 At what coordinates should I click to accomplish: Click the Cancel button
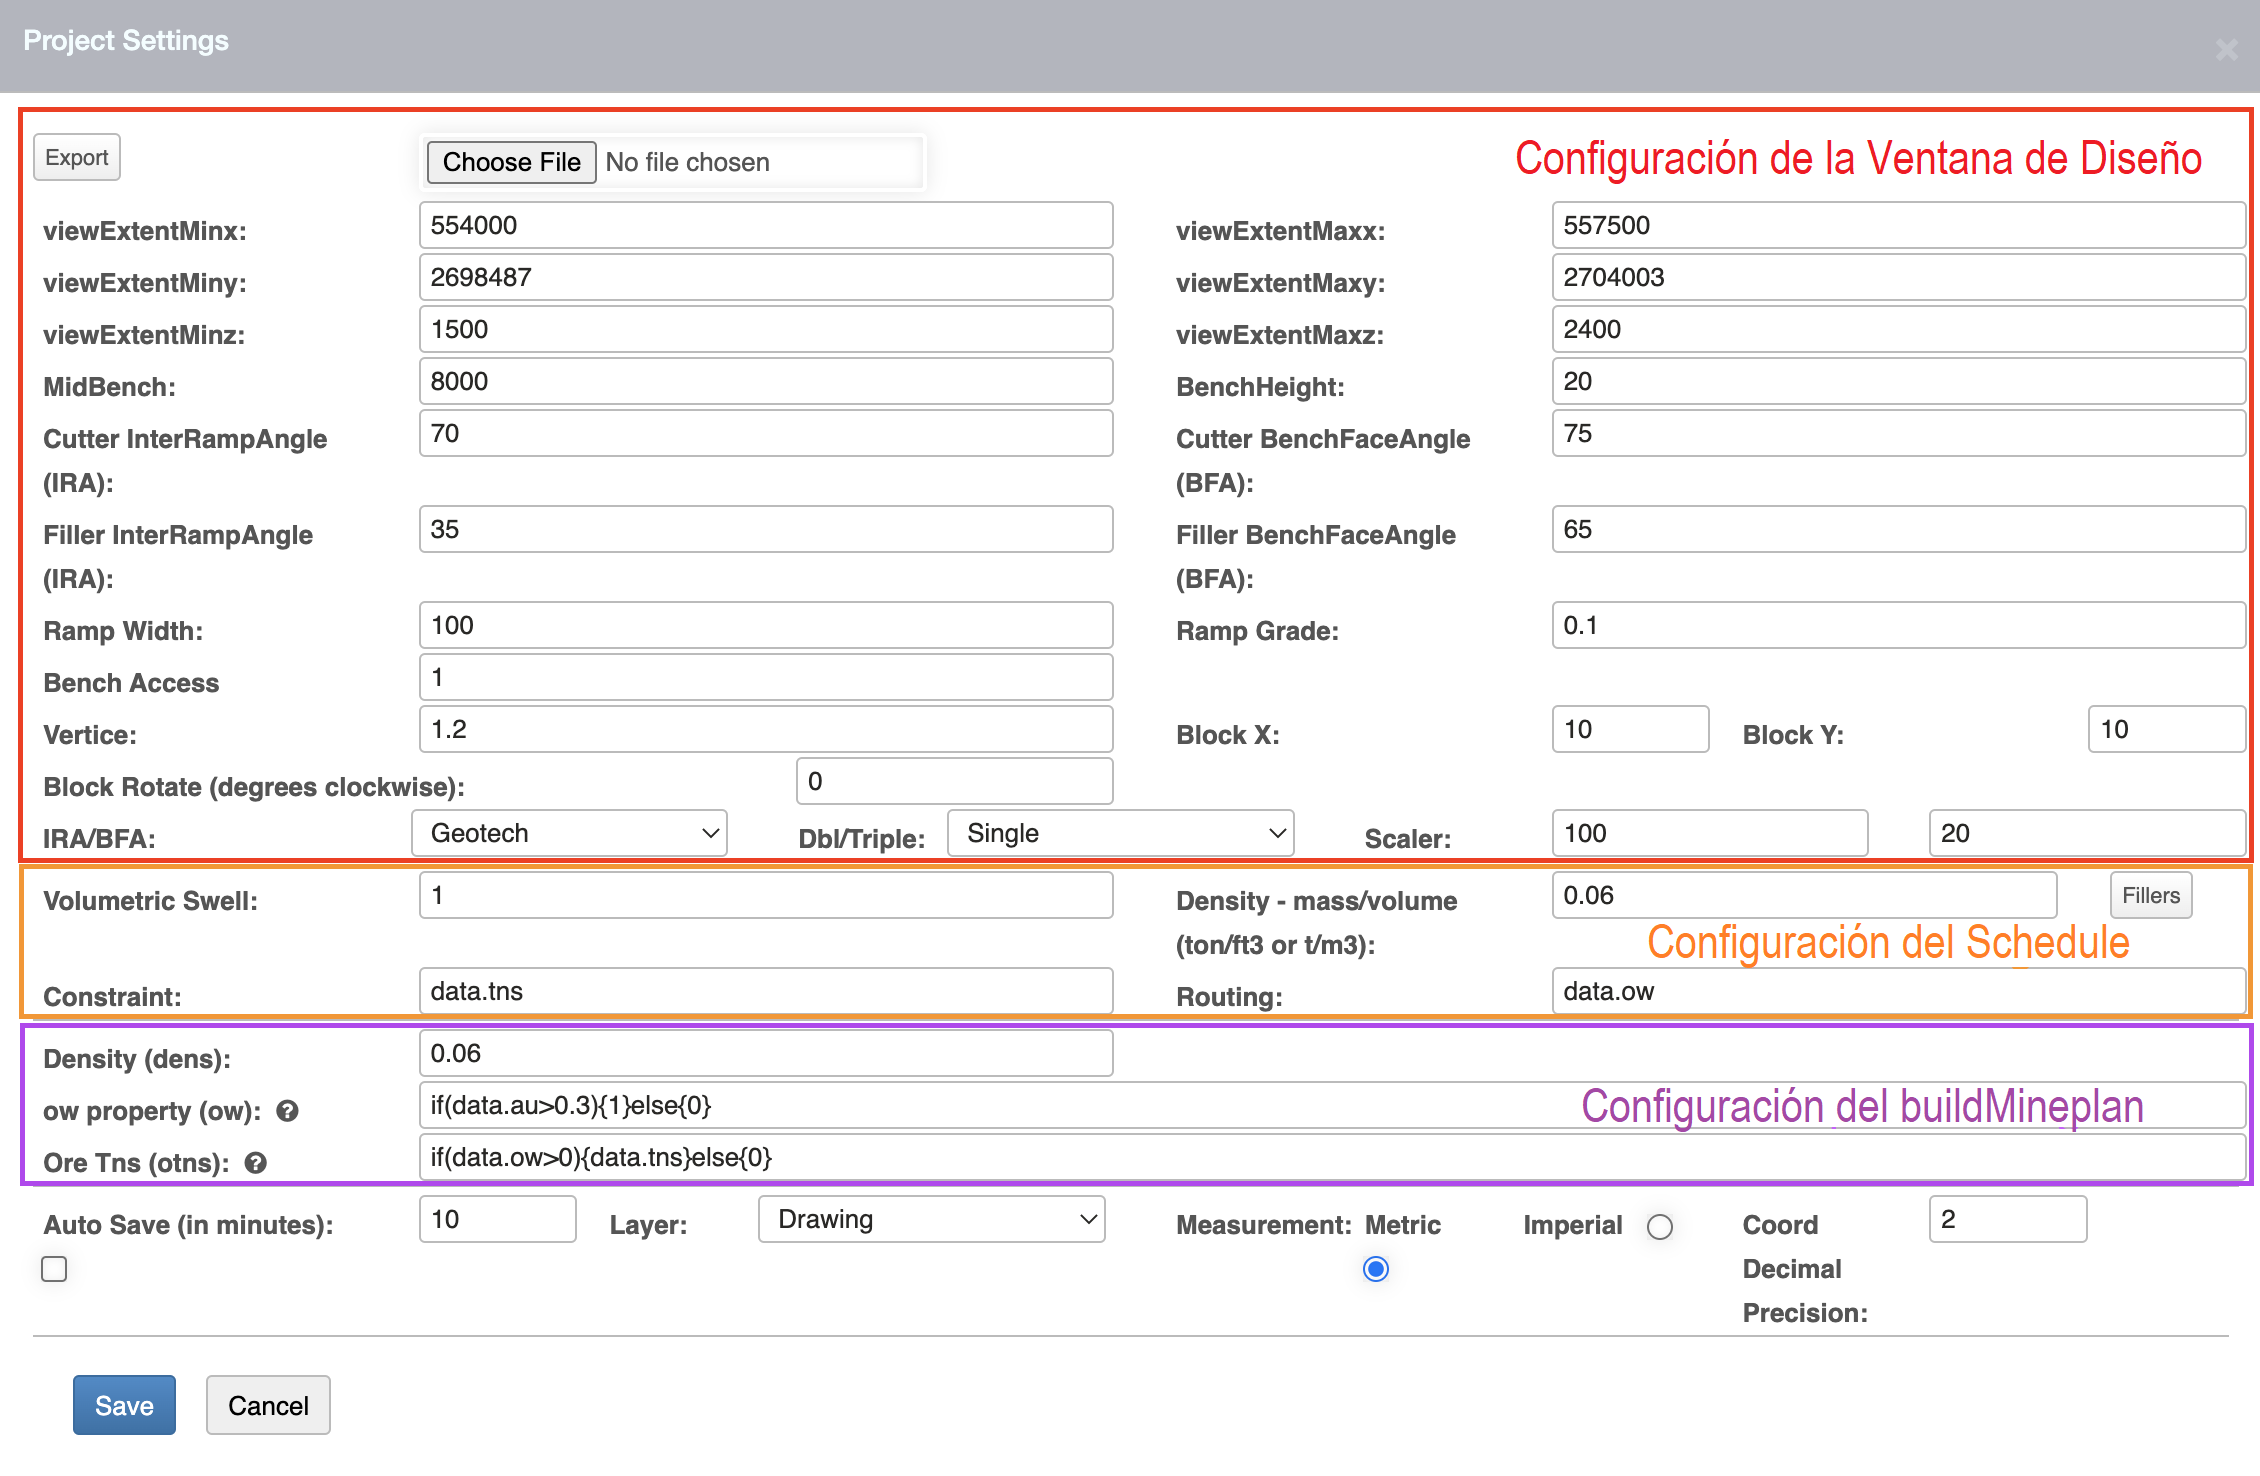tap(268, 1405)
